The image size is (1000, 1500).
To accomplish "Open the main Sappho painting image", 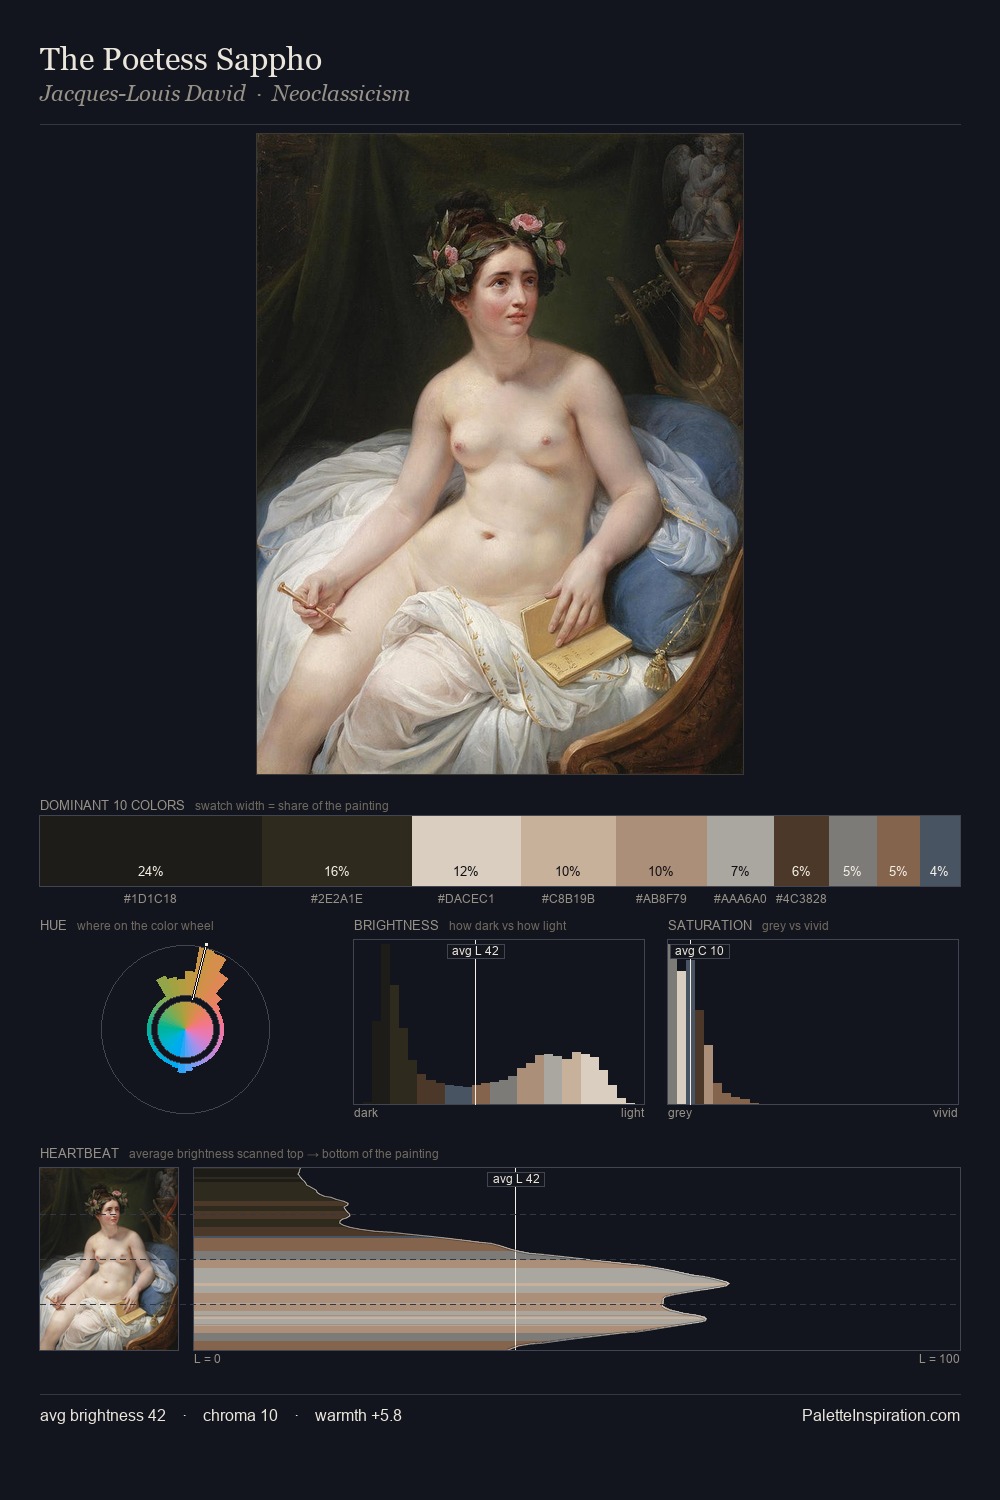I will coord(500,454).
